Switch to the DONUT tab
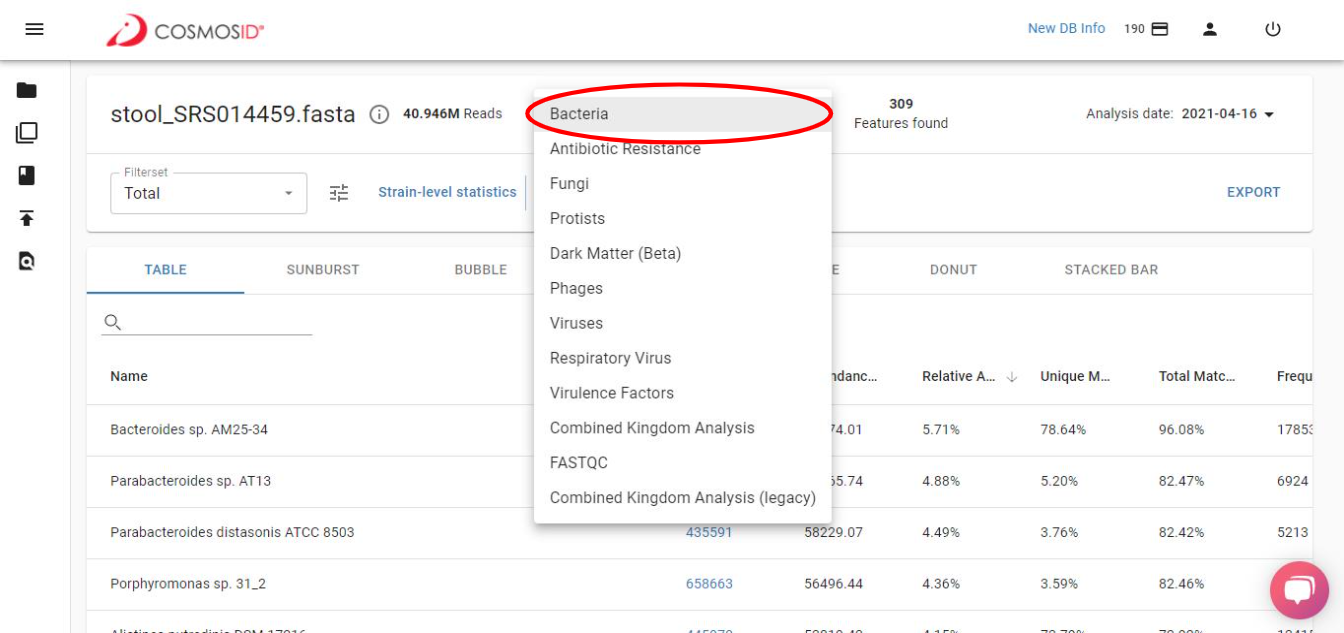The height and width of the screenshot is (633, 1344). tap(953, 270)
